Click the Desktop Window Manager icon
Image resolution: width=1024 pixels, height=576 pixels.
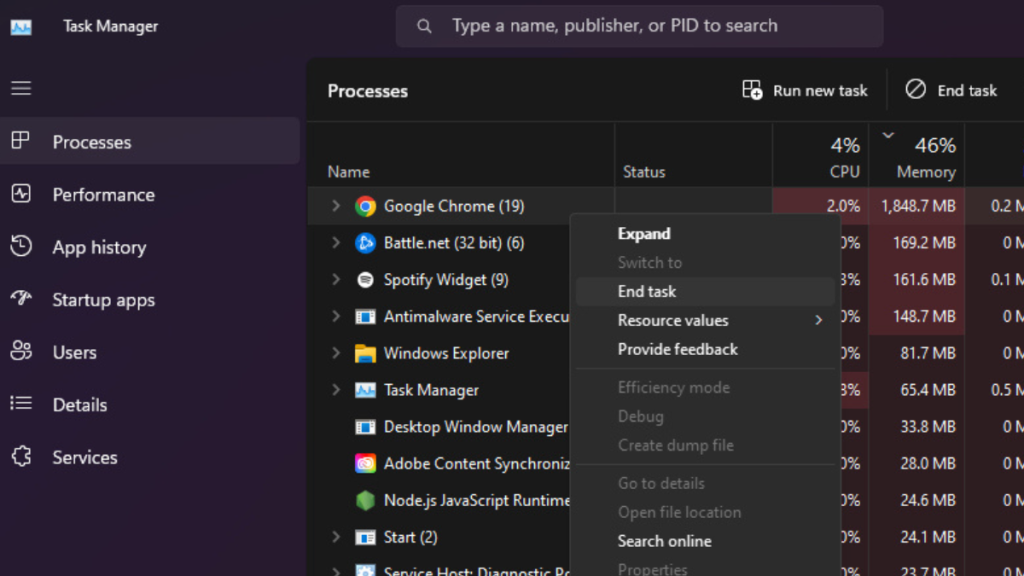pyautogui.click(x=365, y=427)
